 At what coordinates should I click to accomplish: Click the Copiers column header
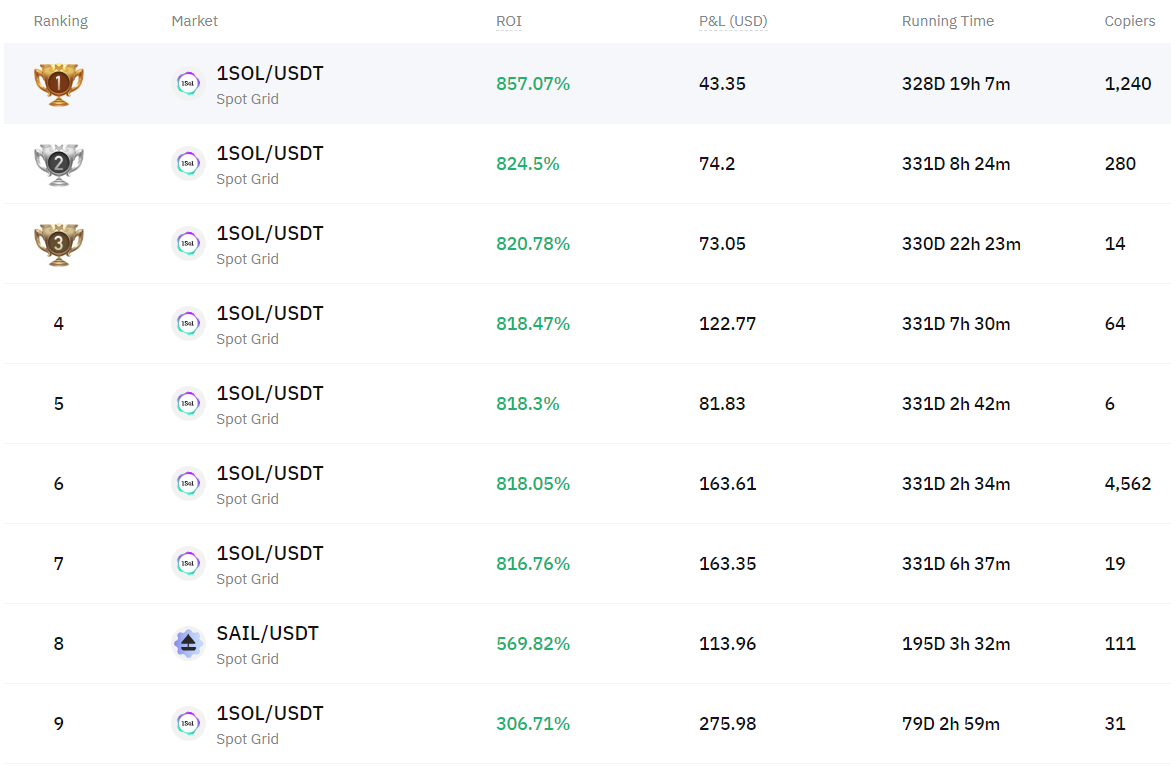pos(1129,22)
